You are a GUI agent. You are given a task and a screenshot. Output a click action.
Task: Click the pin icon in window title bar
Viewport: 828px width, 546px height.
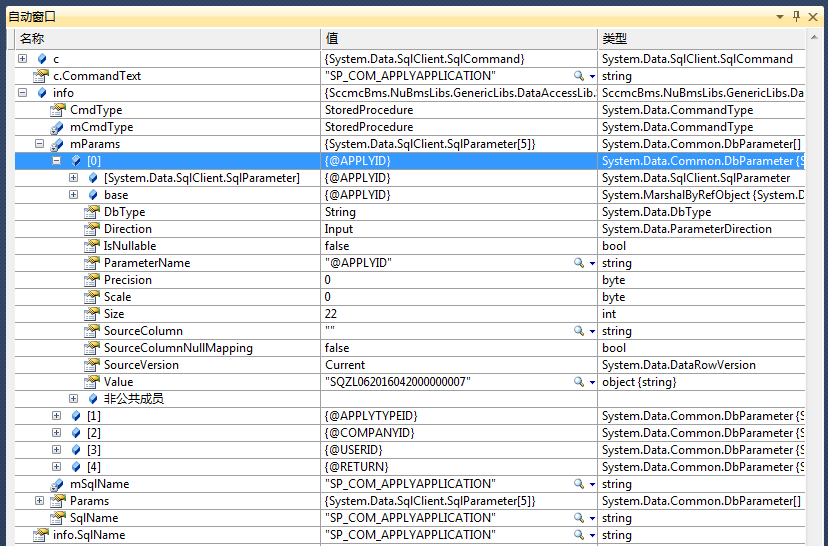[796, 16]
